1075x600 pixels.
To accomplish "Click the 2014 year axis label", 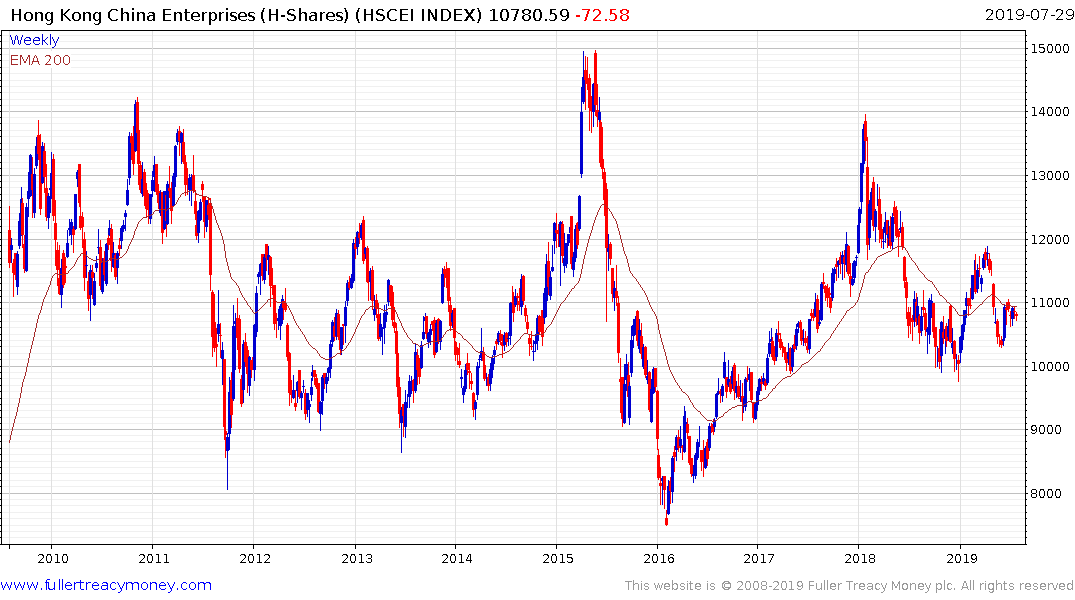I will tap(457, 558).
